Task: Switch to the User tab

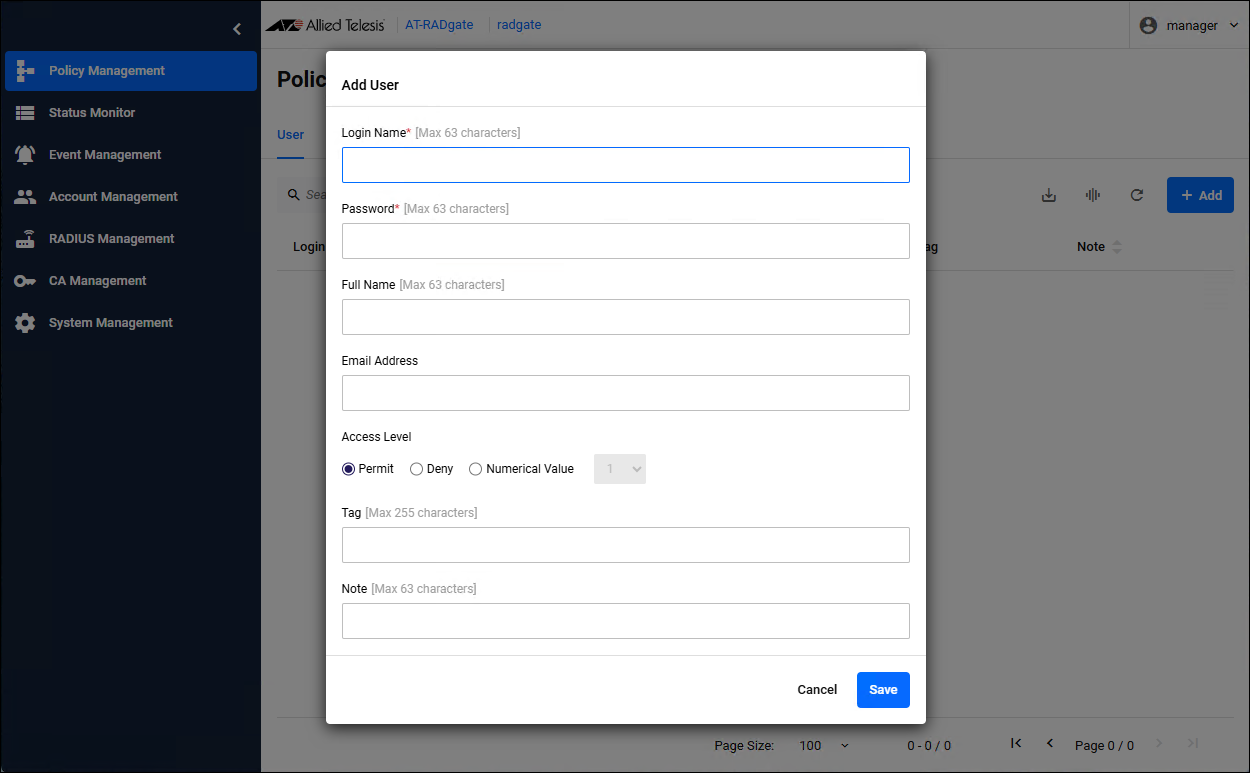Action: [x=291, y=135]
